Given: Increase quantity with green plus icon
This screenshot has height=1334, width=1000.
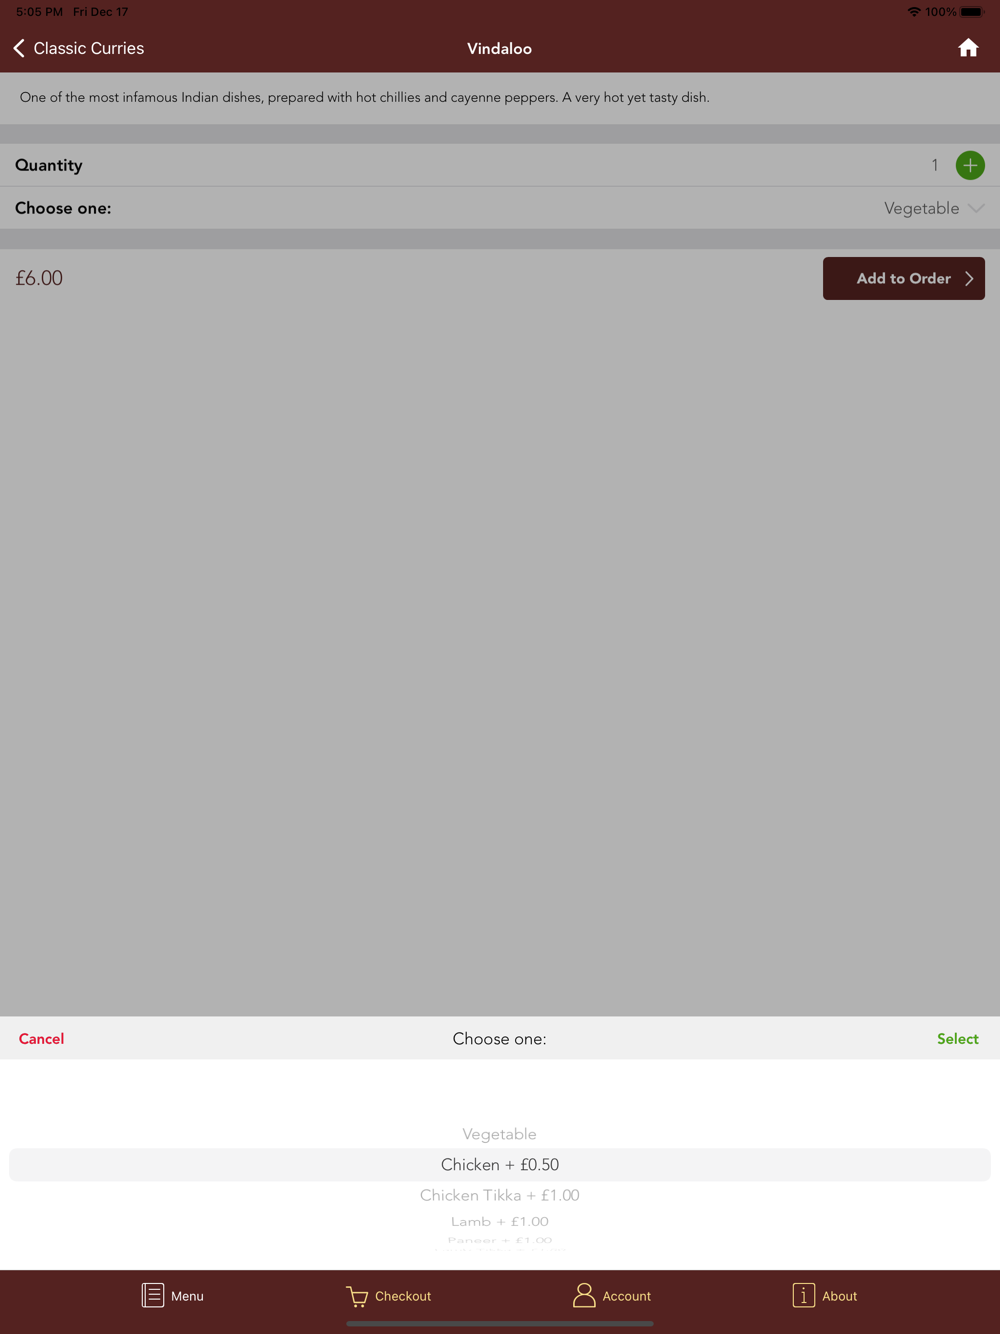Looking at the screenshot, I should [x=970, y=165].
